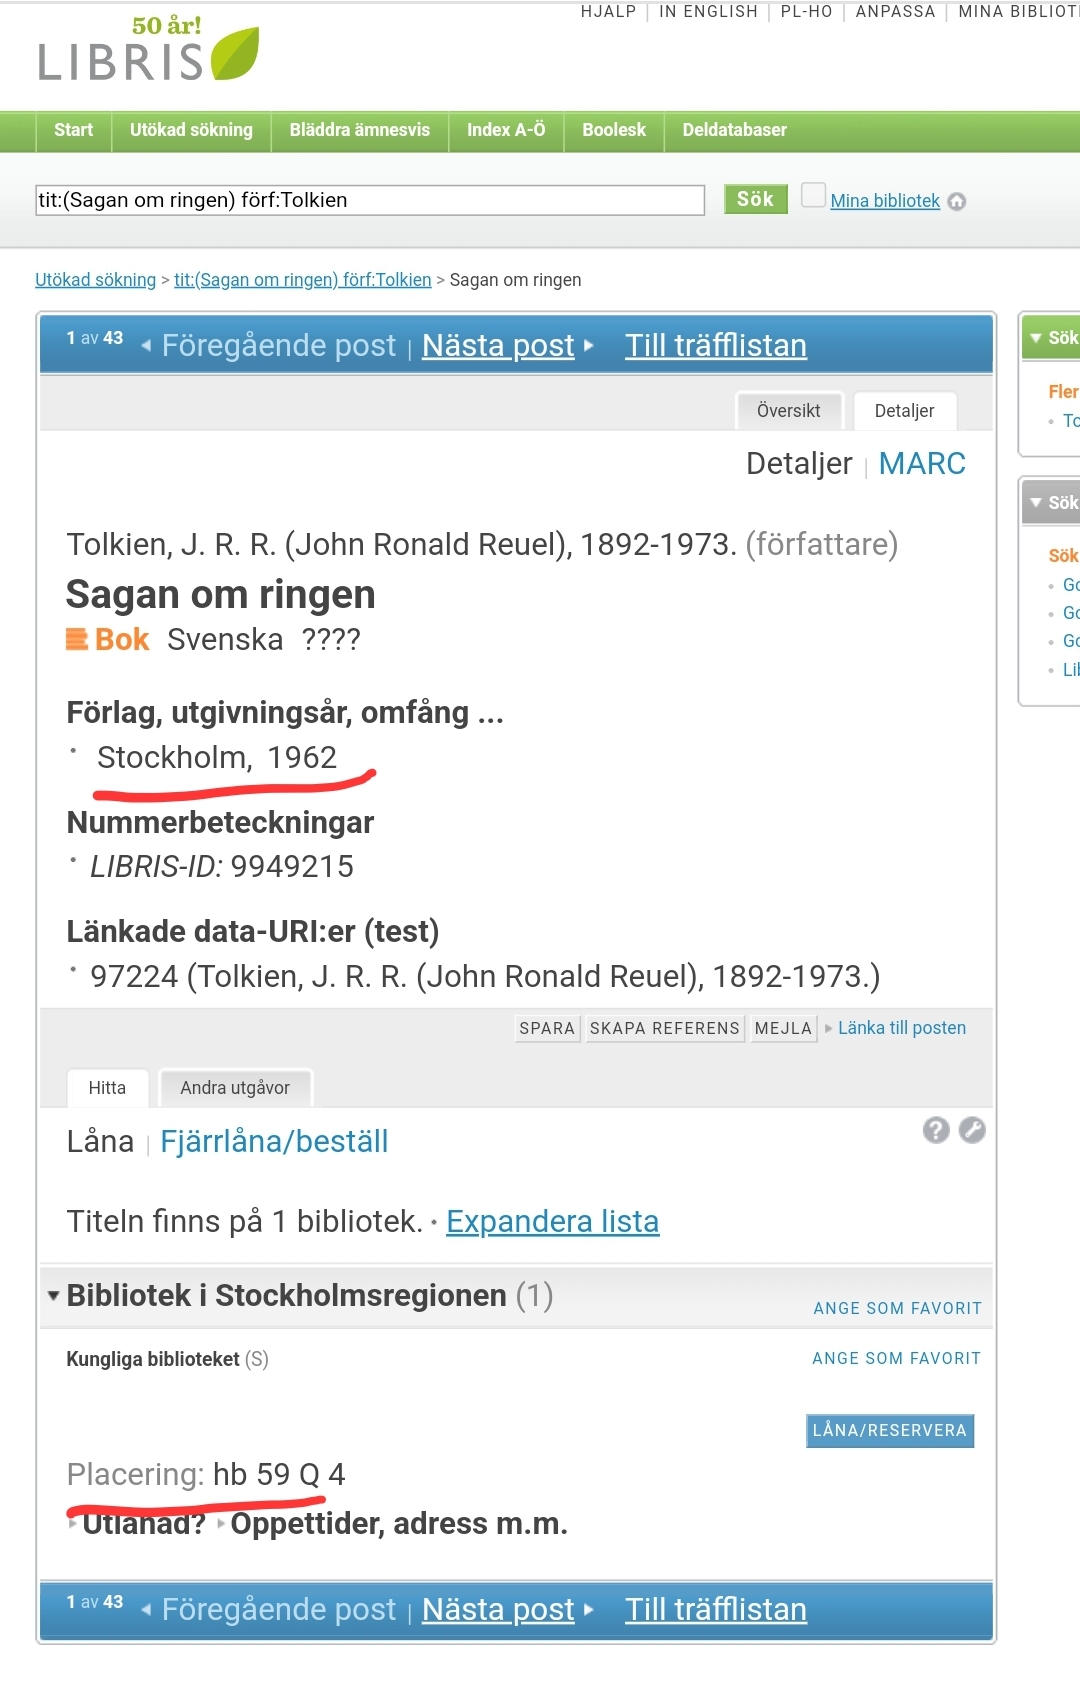
Task: Open the help question mark icon
Action: pyautogui.click(x=936, y=1130)
